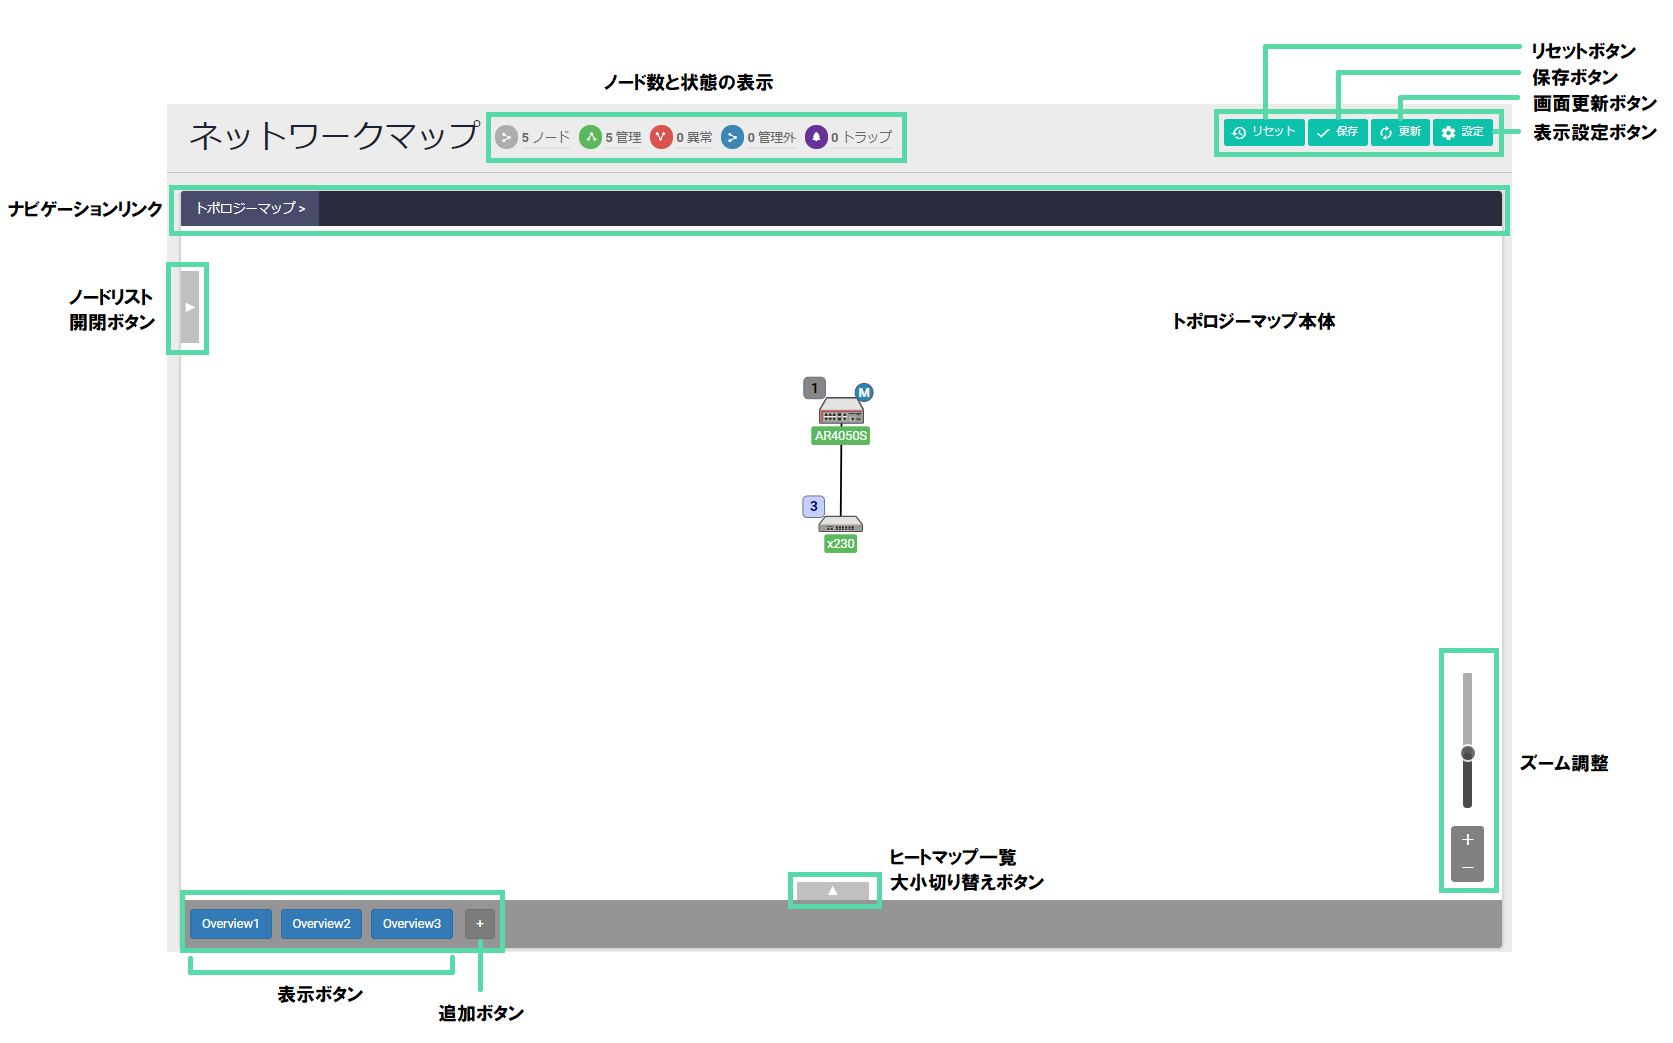The image size is (1673, 1043).
Task: Click the AR4050S router icon
Action: point(841,411)
